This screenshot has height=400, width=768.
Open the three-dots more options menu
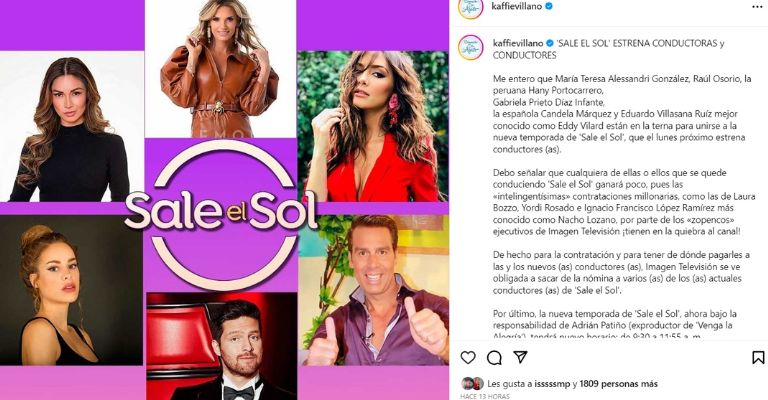(x=757, y=7)
